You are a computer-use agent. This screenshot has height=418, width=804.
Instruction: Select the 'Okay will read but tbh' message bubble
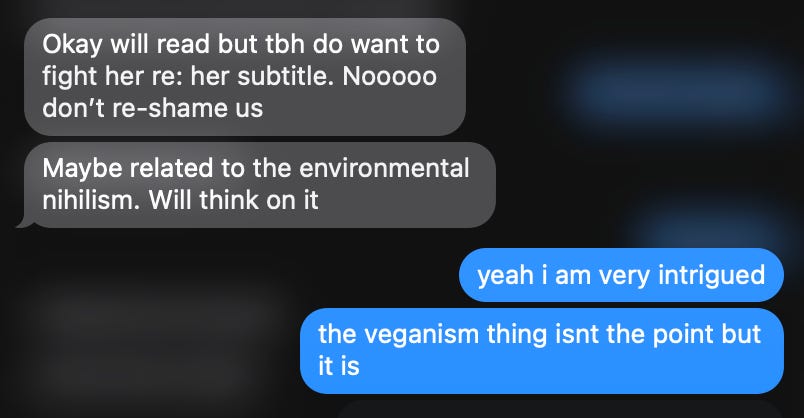point(245,77)
